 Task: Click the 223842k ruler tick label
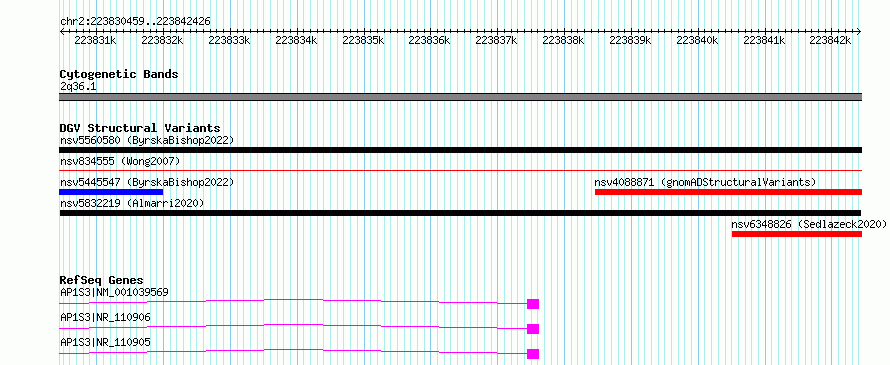coord(830,40)
